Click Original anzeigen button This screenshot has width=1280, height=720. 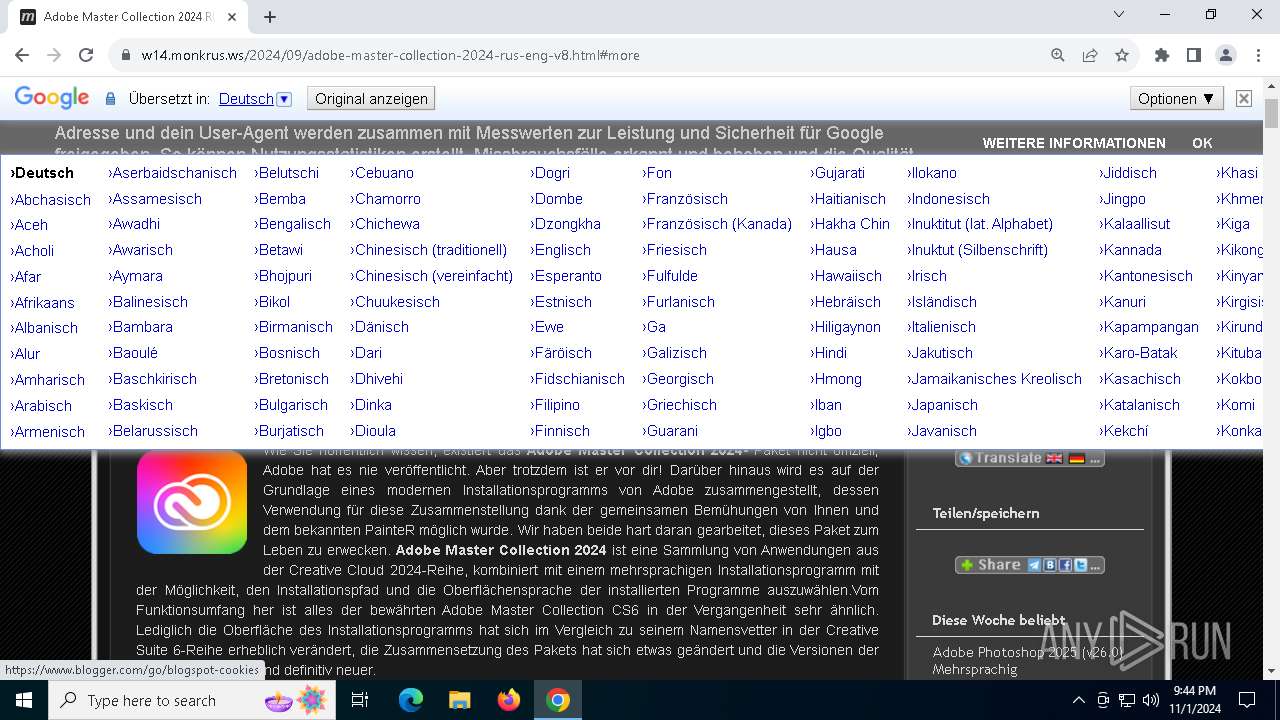pos(371,98)
